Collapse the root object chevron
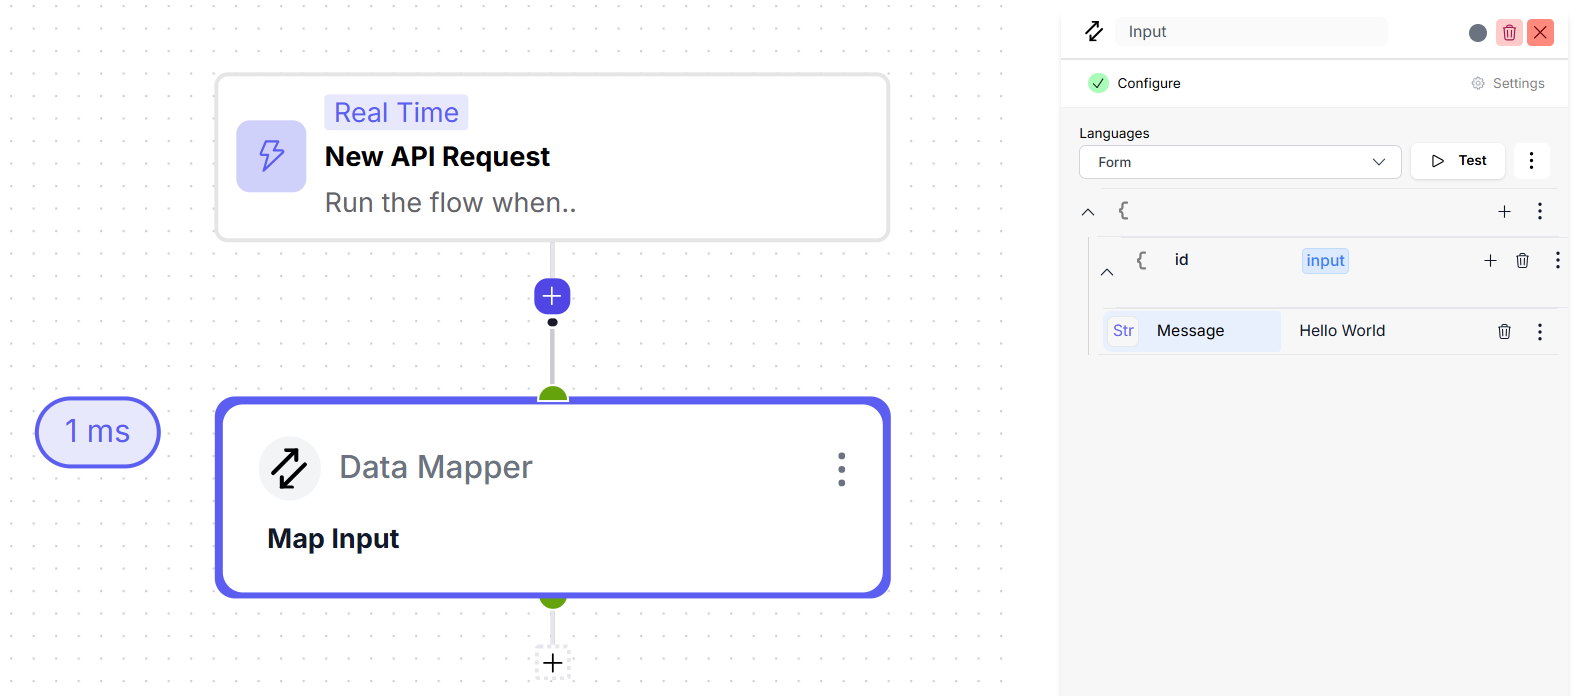This screenshot has height=696, width=1581. pos(1088,212)
